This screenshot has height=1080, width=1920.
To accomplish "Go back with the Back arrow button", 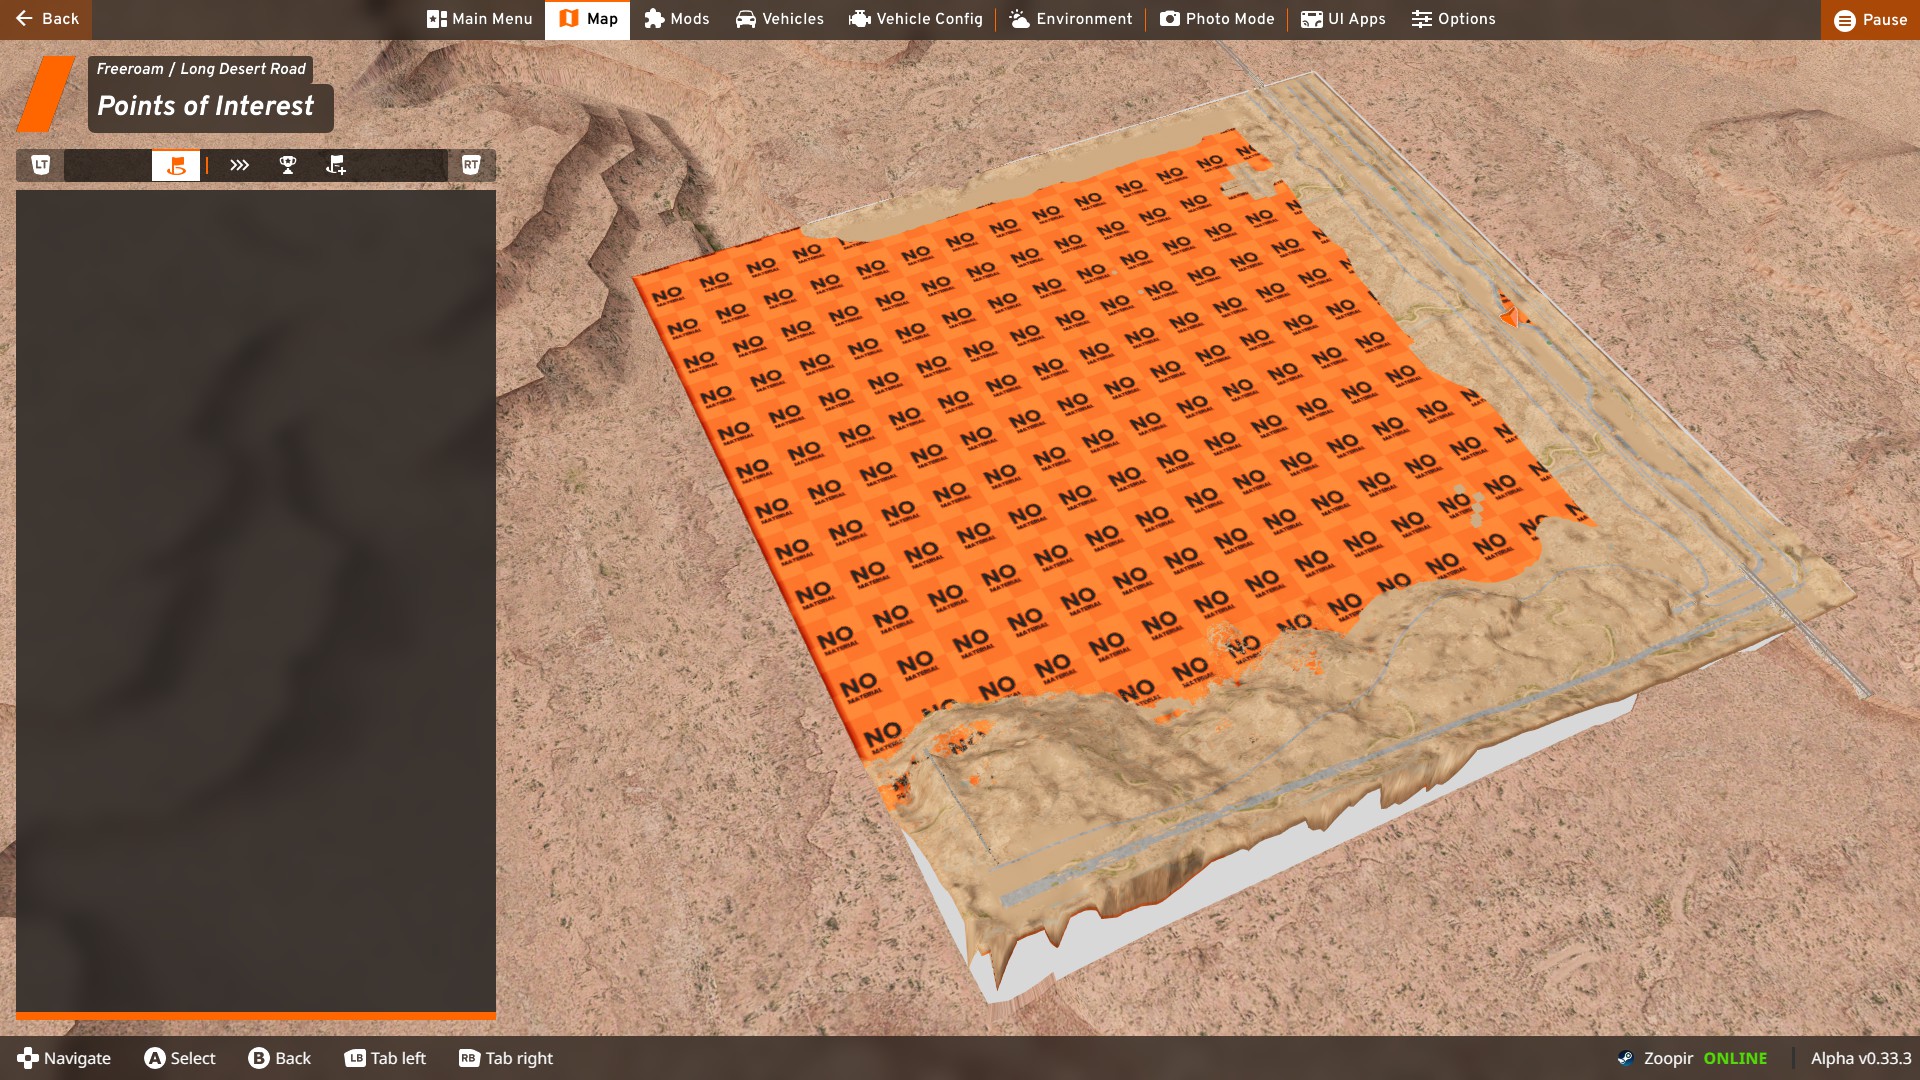I will coord(46,19).
